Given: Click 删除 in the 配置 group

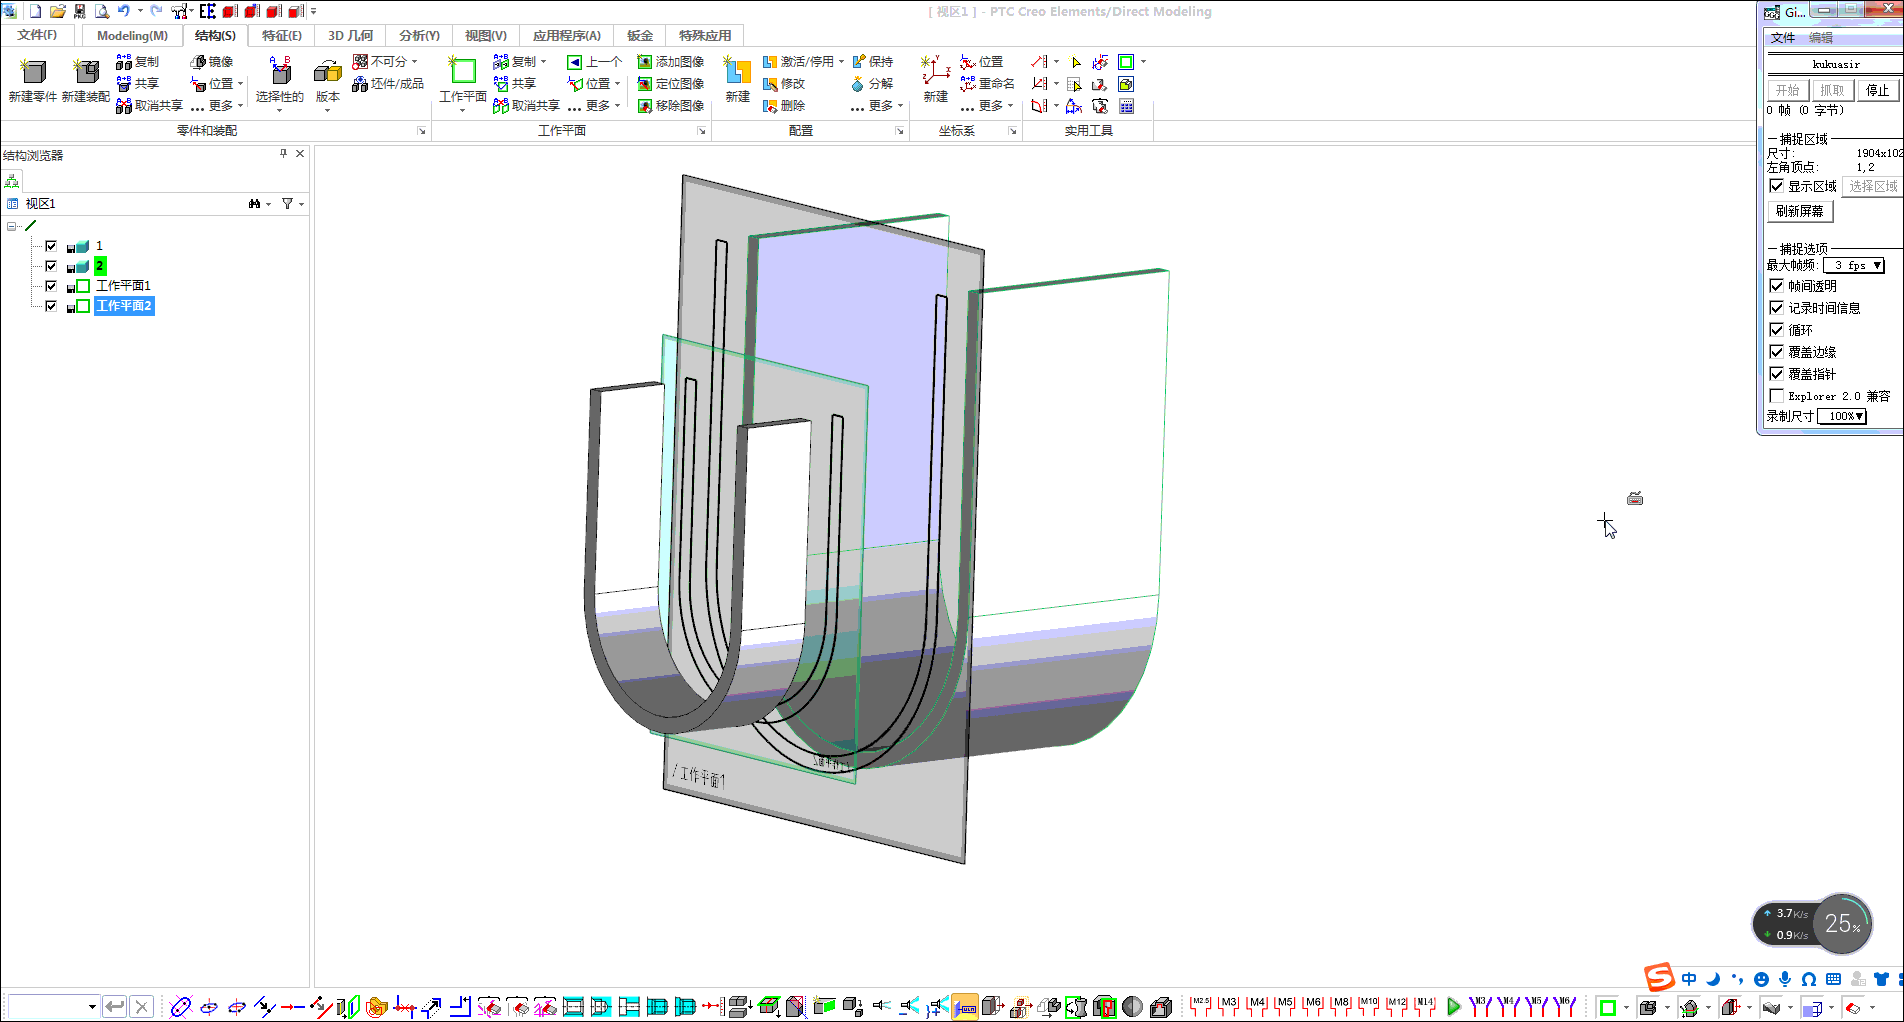Looking at the screenshot, I should point(784,106).
